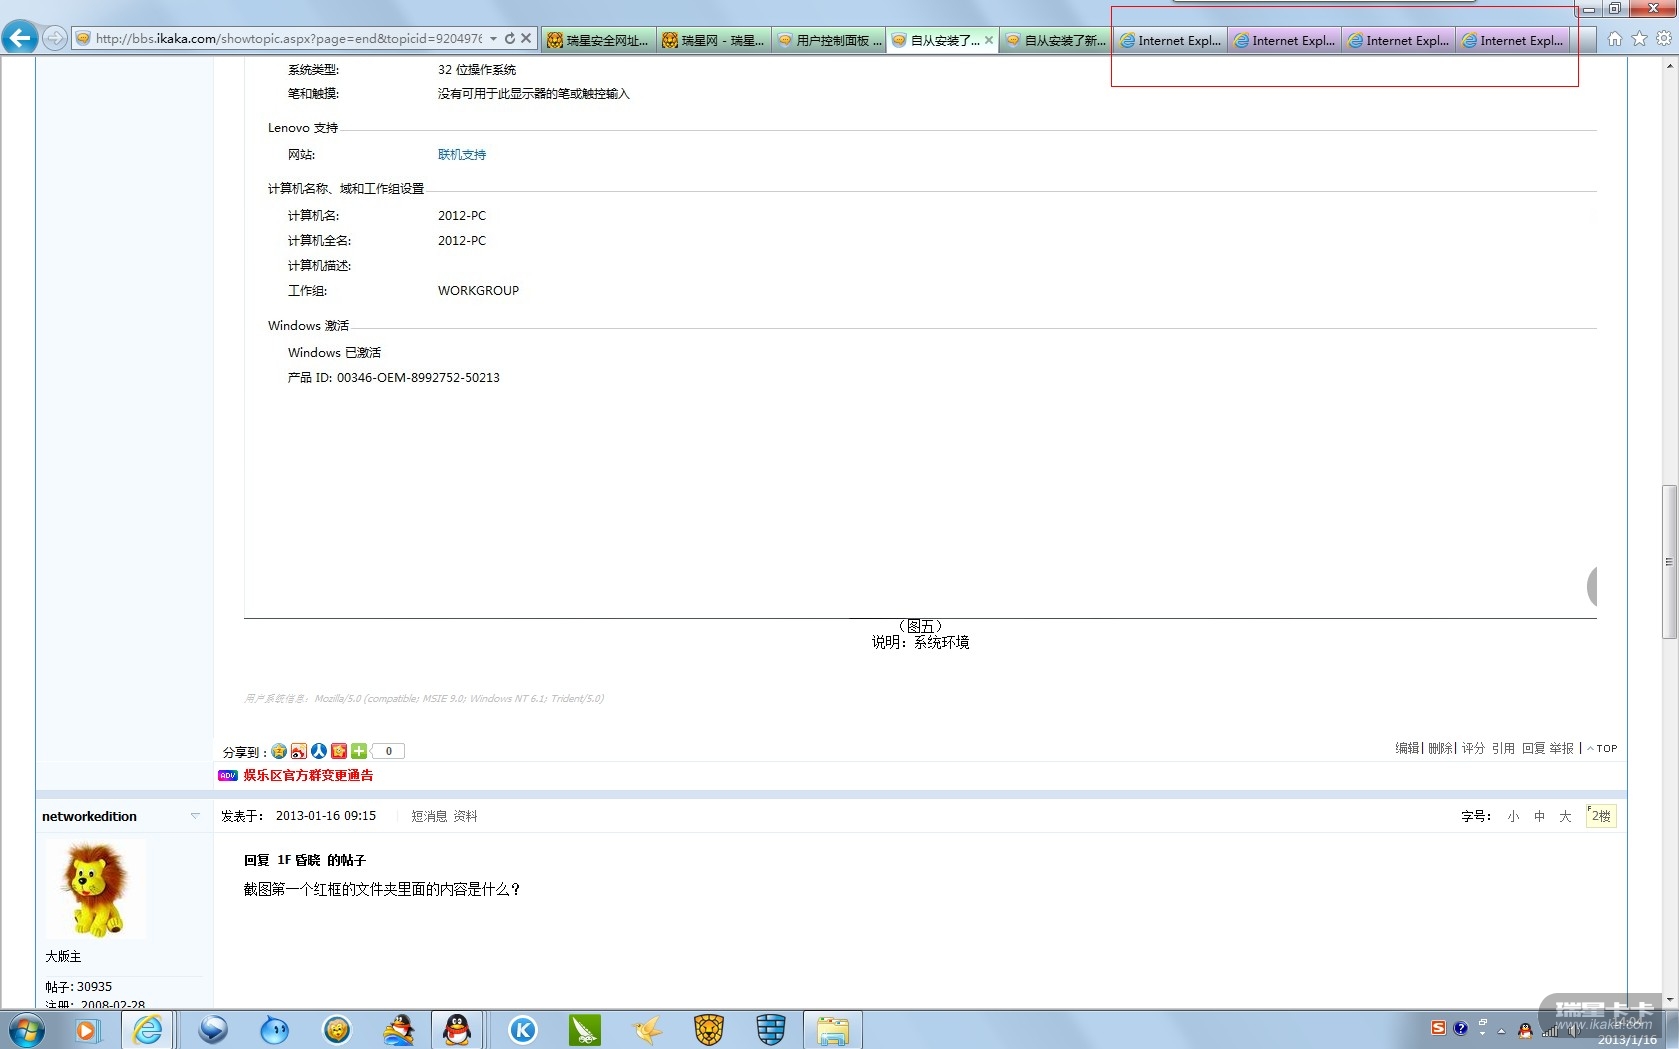Viewport: 1679px width, 1049px height.
Task: Open the surfing QQ penguin taskbar icon
Action: 399,1030
